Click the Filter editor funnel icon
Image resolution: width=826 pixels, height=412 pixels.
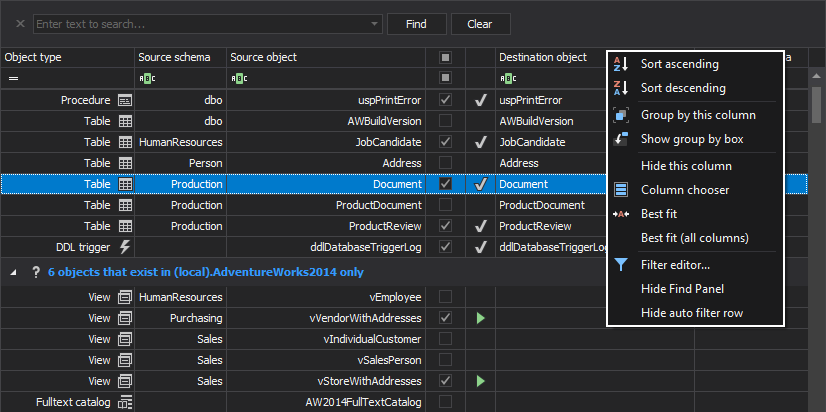click(621, 265)
